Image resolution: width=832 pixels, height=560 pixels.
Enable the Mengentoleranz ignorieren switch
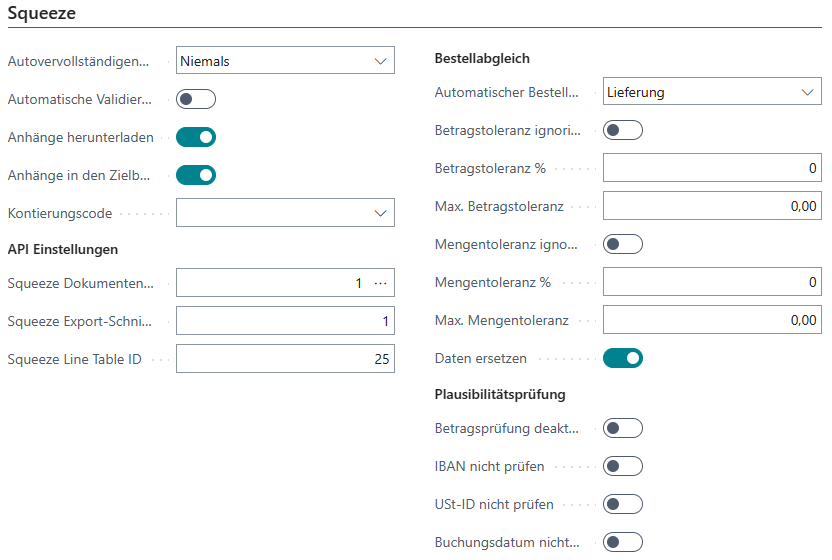(x=623, y=244)
